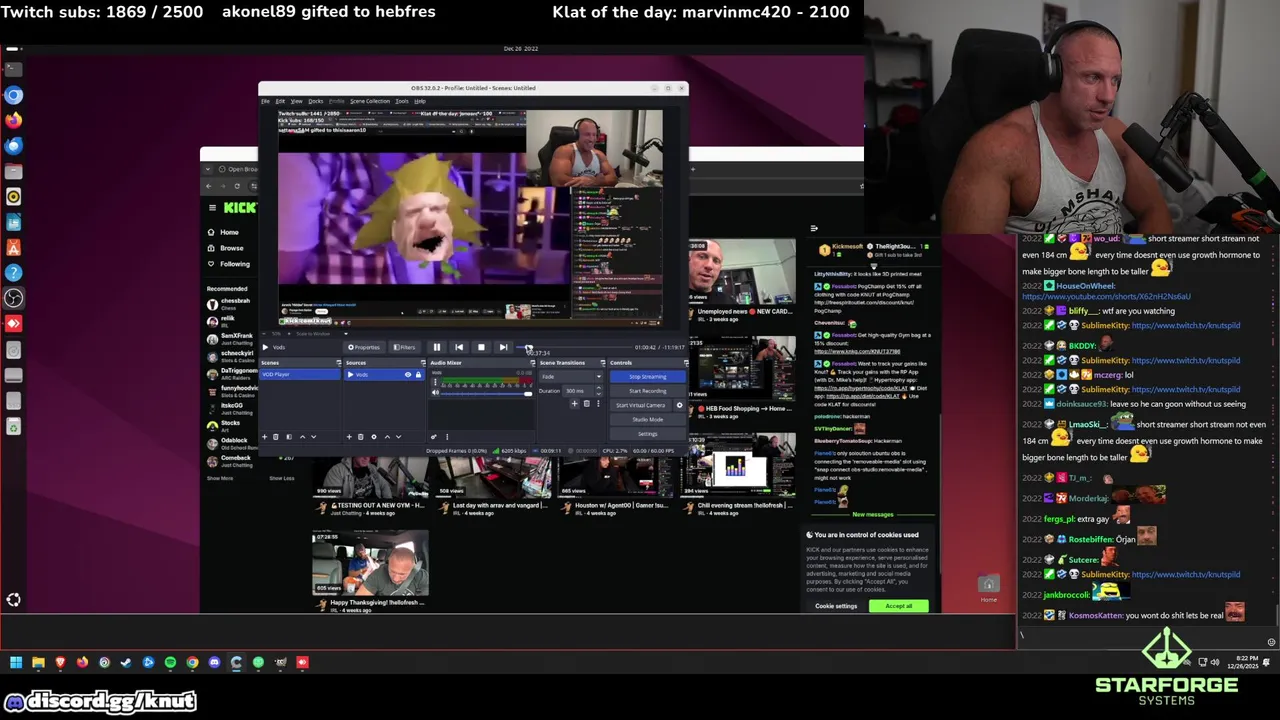The image size is (1280, 720).
Task: Open Vods mixer options three-dot menu
Action: (435, 382)
